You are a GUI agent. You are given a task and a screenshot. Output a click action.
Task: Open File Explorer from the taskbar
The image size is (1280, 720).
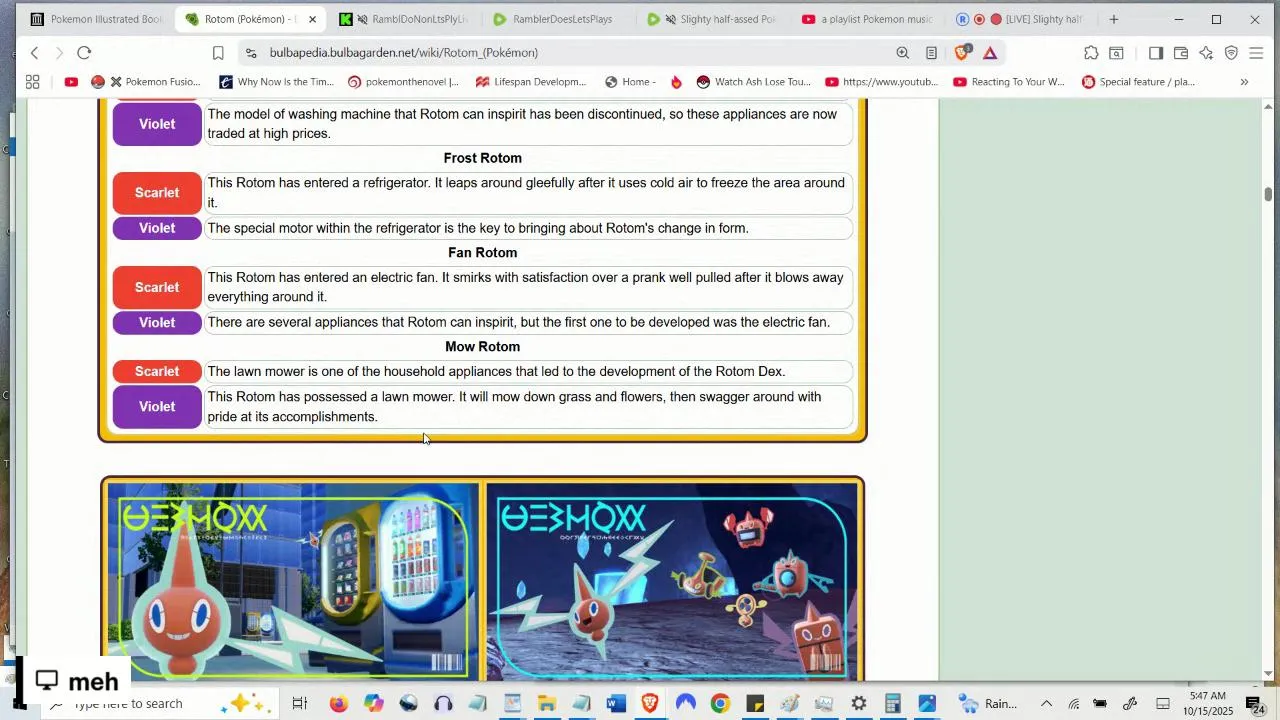point(546,704)
